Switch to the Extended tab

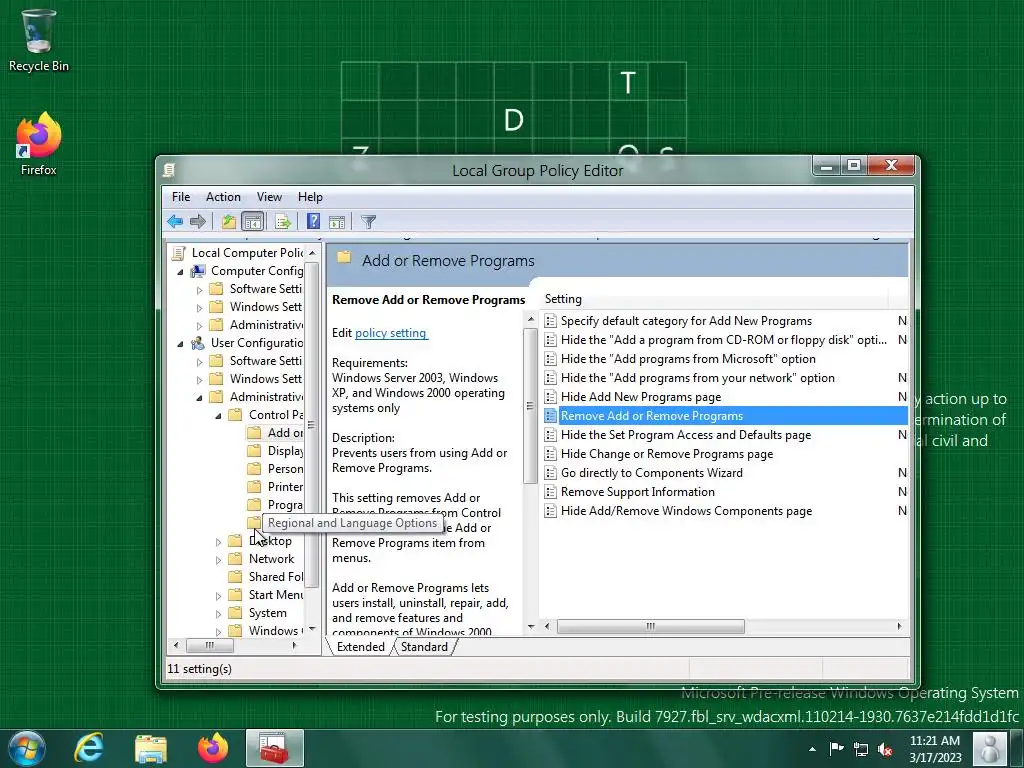point(360,647)
